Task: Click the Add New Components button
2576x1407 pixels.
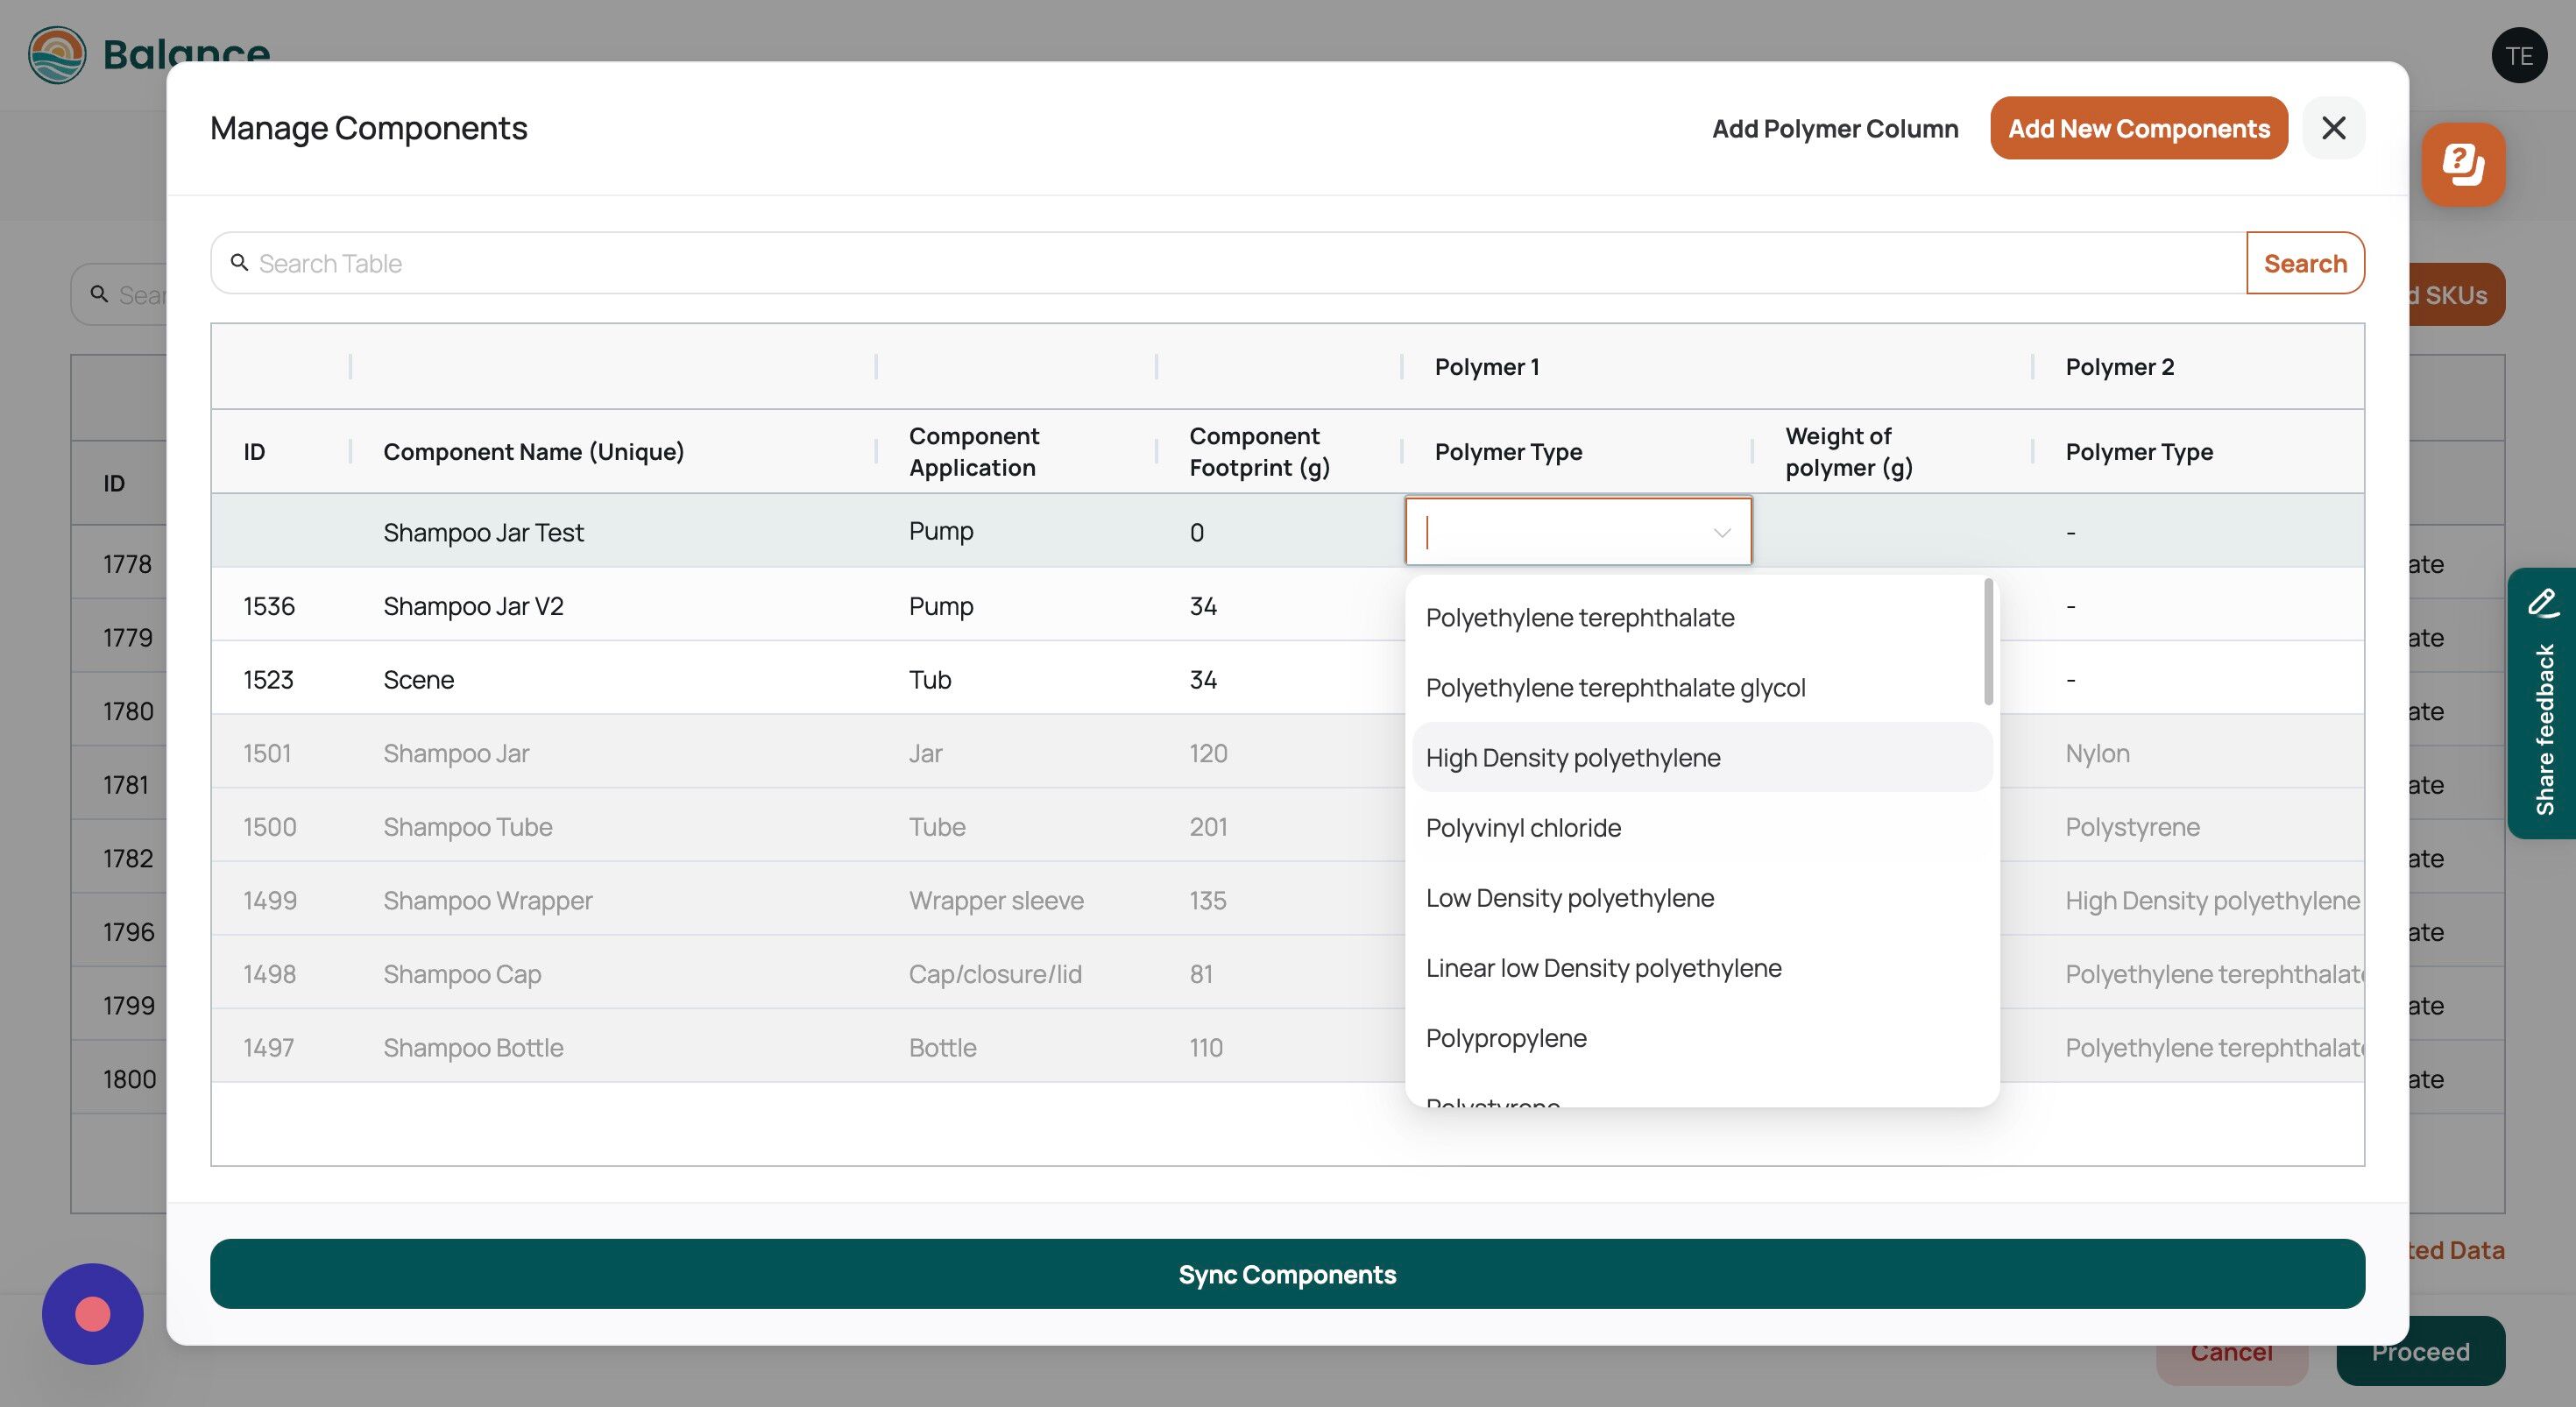Action: pyautogui.click(x=2138, y=128)
